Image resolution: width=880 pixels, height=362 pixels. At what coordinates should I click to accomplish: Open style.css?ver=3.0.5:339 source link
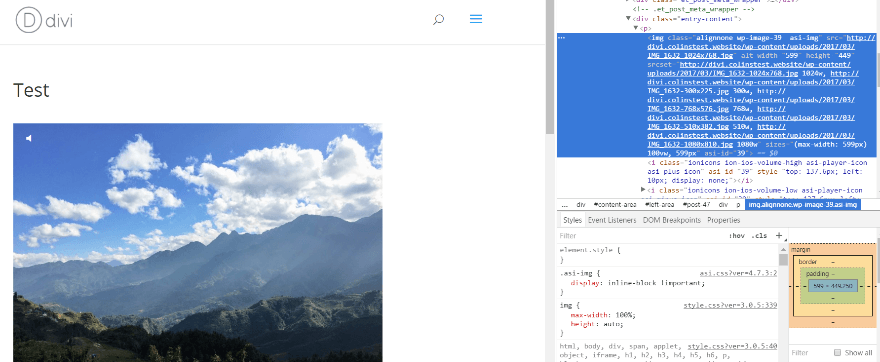730,306
